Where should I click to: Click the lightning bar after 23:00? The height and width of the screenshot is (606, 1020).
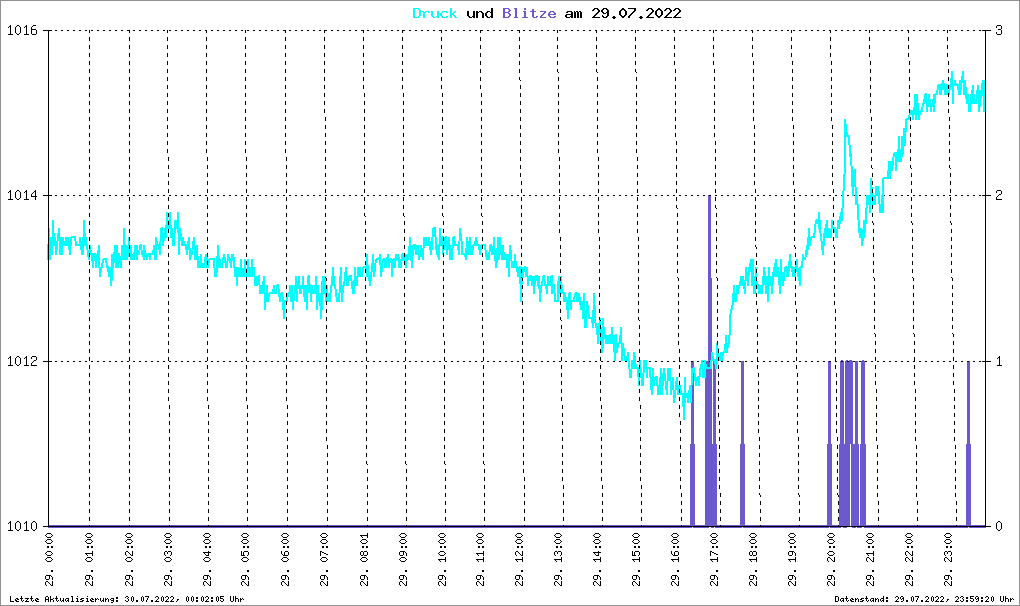(x=968, y=444)
